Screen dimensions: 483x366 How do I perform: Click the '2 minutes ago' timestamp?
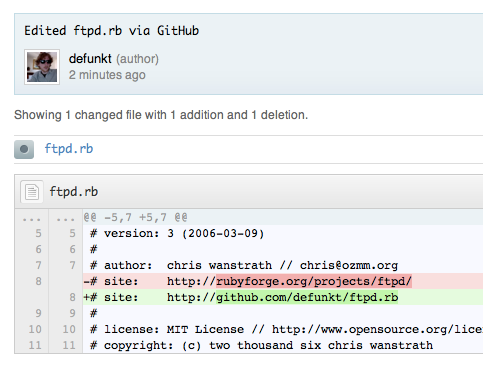pos(107,75)
